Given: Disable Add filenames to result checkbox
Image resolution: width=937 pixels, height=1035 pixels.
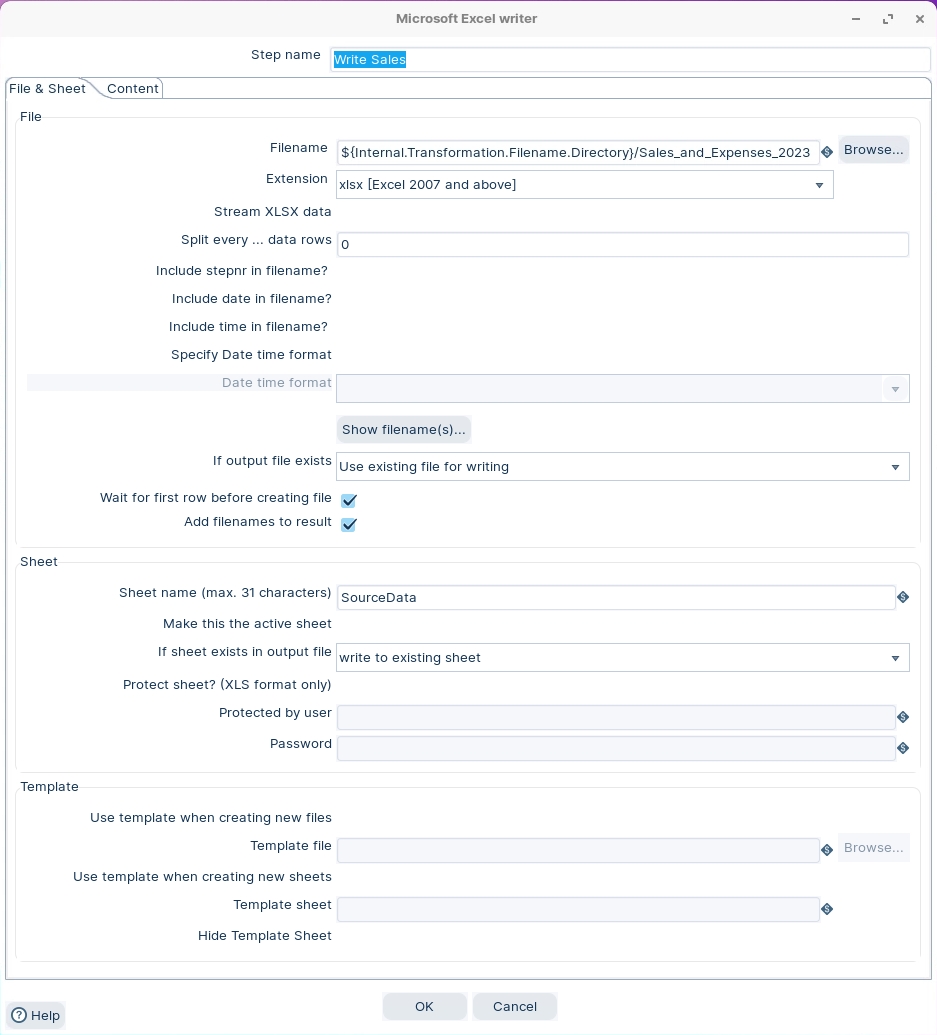Looking at the screenshot, I should pos(349,524).
